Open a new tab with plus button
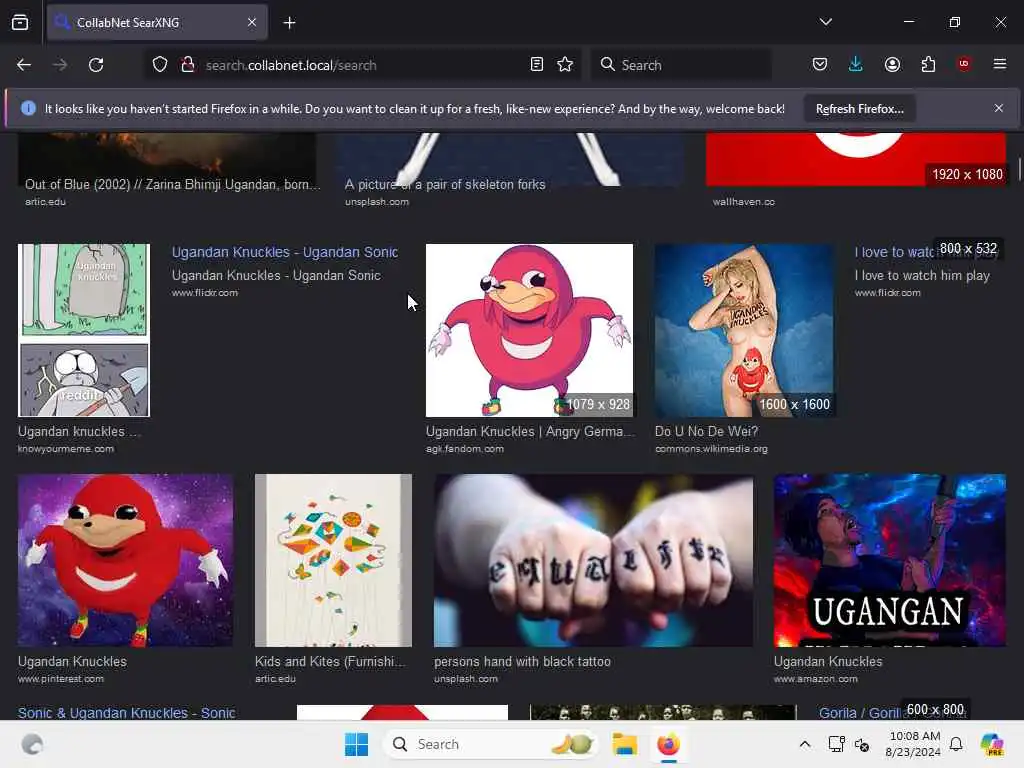1024x768 pixels. pos(289,23)
